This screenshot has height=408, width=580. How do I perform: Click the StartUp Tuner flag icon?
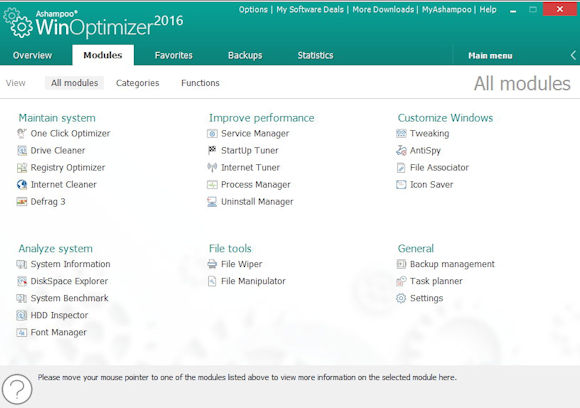coord(212,151)
